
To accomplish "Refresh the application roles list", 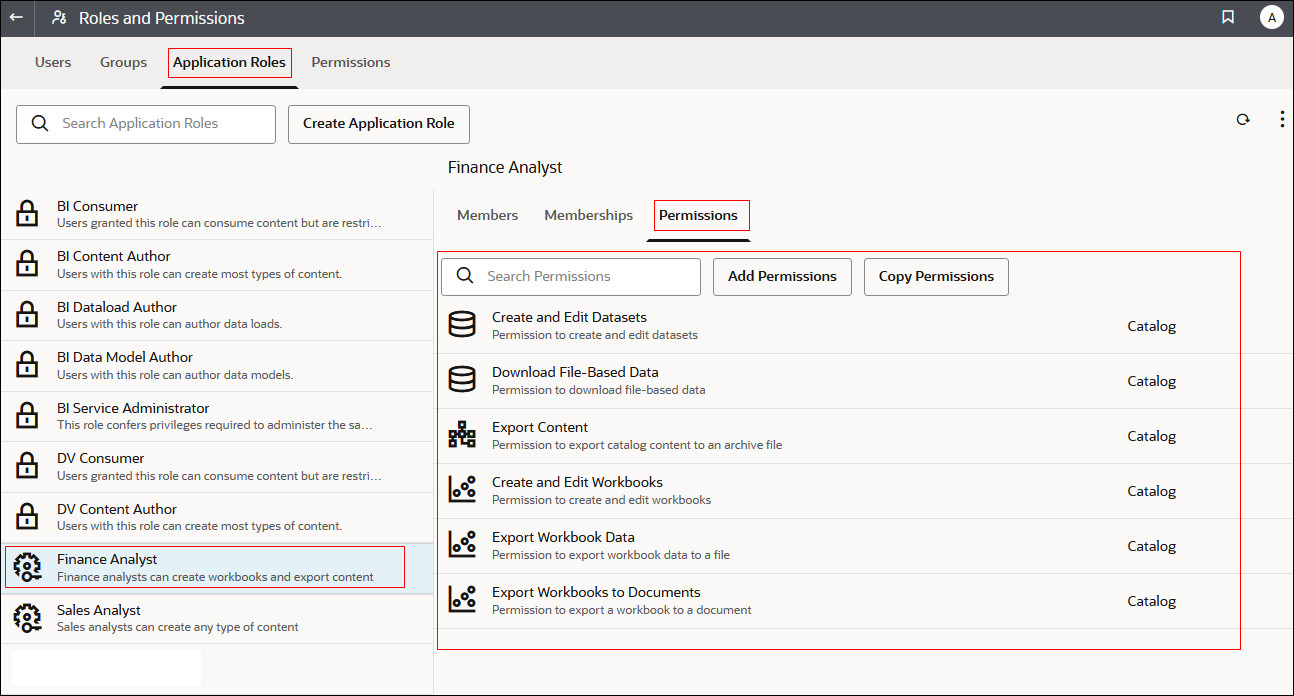I will [x=1243, y=118].
